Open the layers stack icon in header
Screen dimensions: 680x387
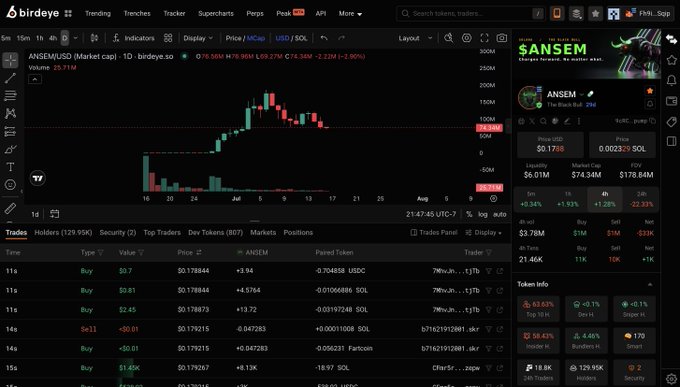point(576,13)
